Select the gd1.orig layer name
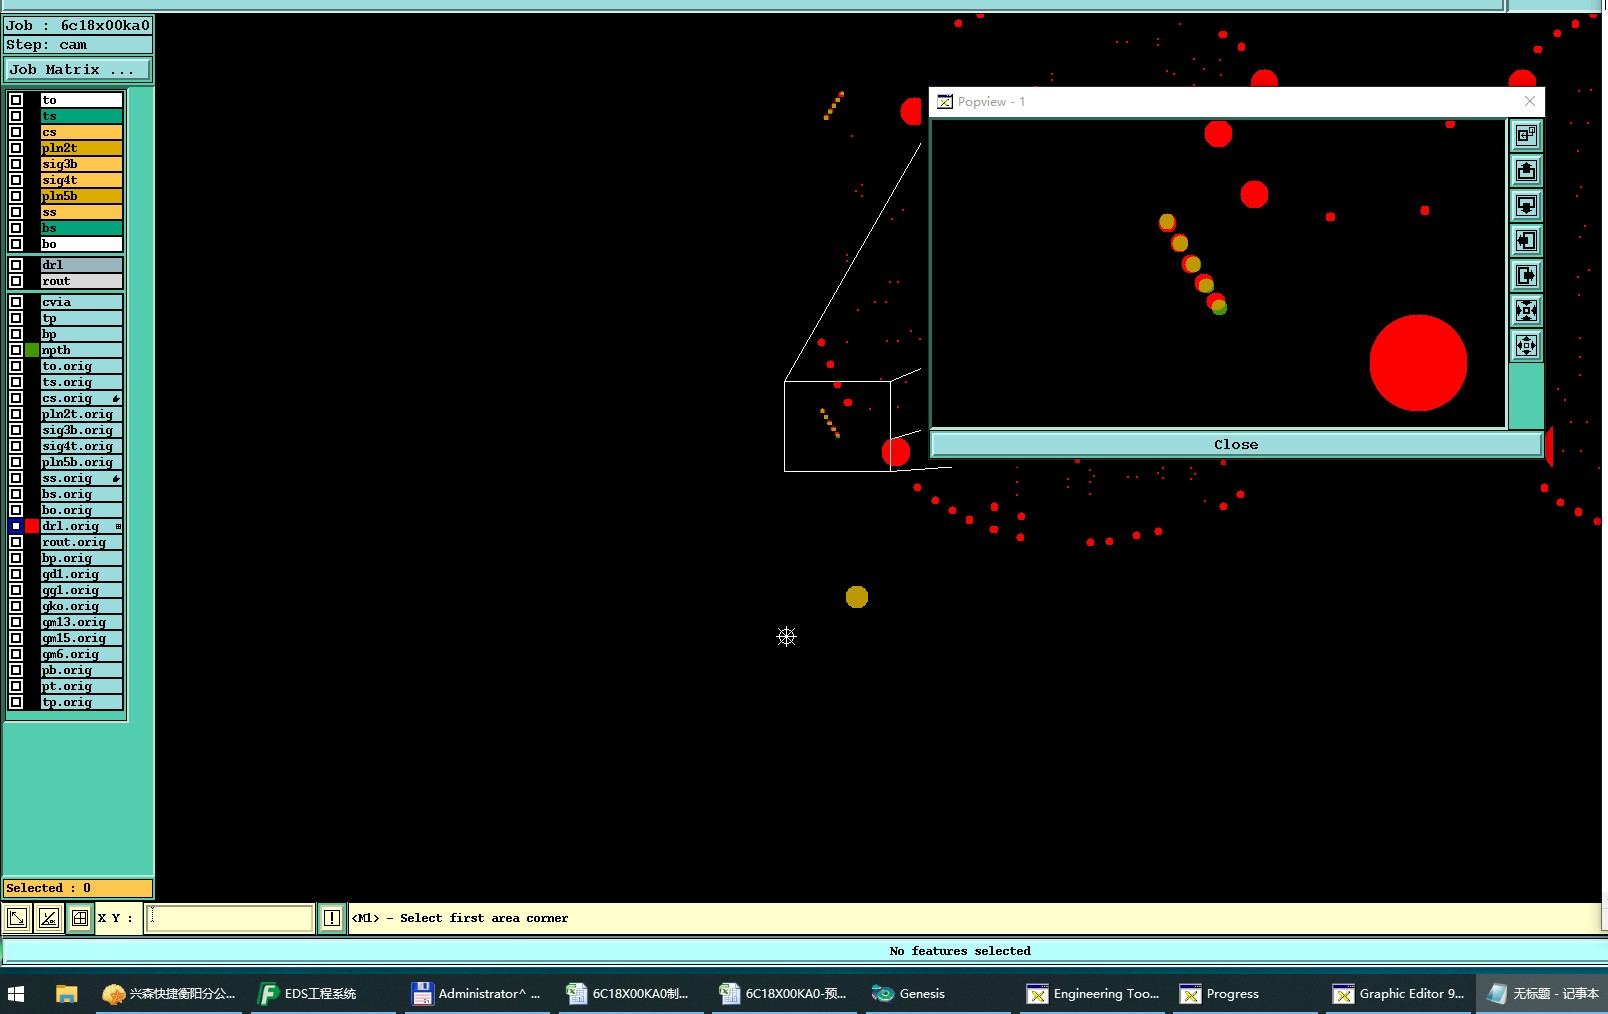The image size is (1608, 1014). tap(81, 574)
